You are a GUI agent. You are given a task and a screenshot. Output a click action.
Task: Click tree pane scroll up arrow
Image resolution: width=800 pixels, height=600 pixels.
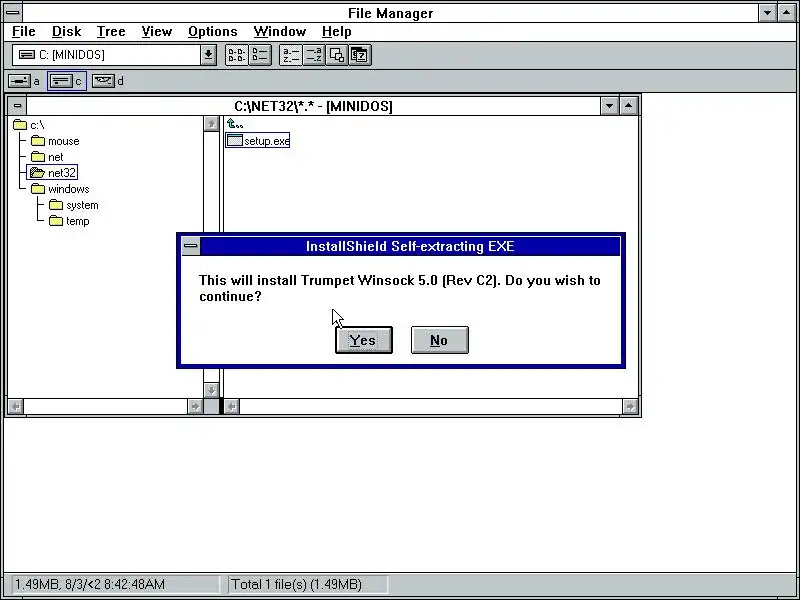point(211,123)
